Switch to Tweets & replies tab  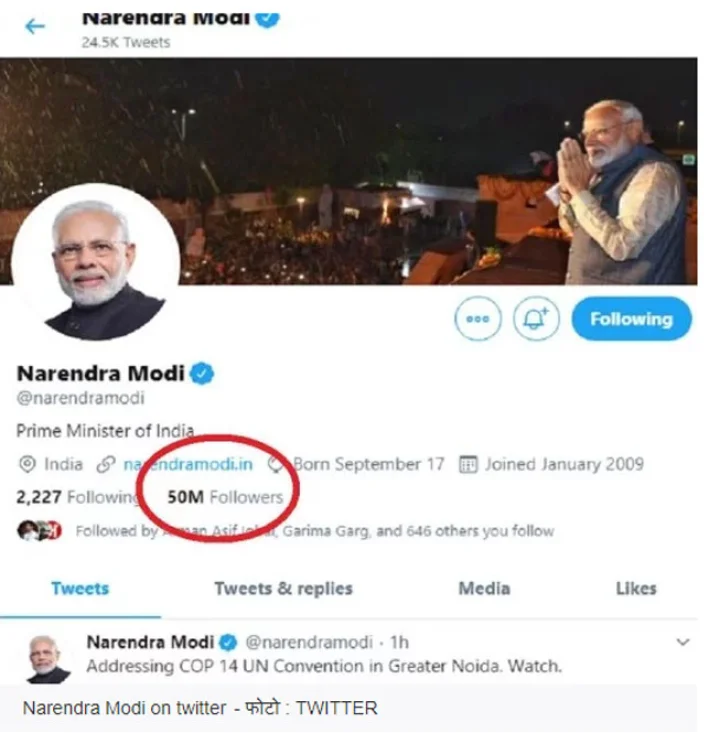(x=283, y=589)
